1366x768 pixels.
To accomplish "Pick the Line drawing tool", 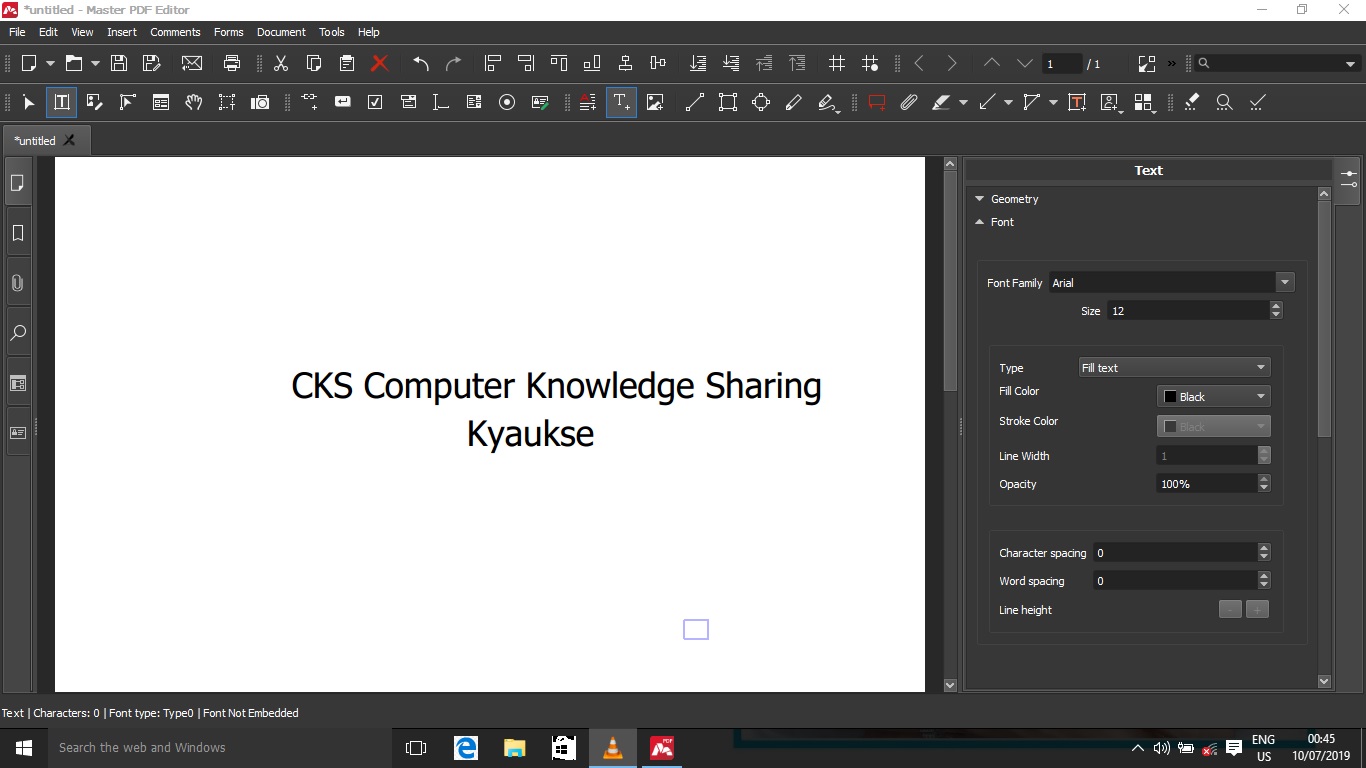I will click(x=695, y=102).
